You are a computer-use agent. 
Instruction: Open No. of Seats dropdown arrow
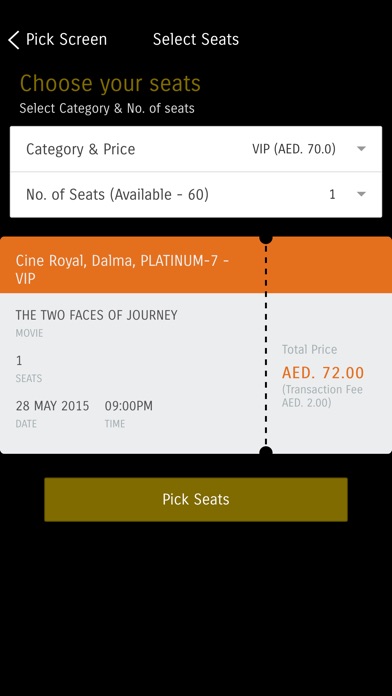(x=361, y=194)
